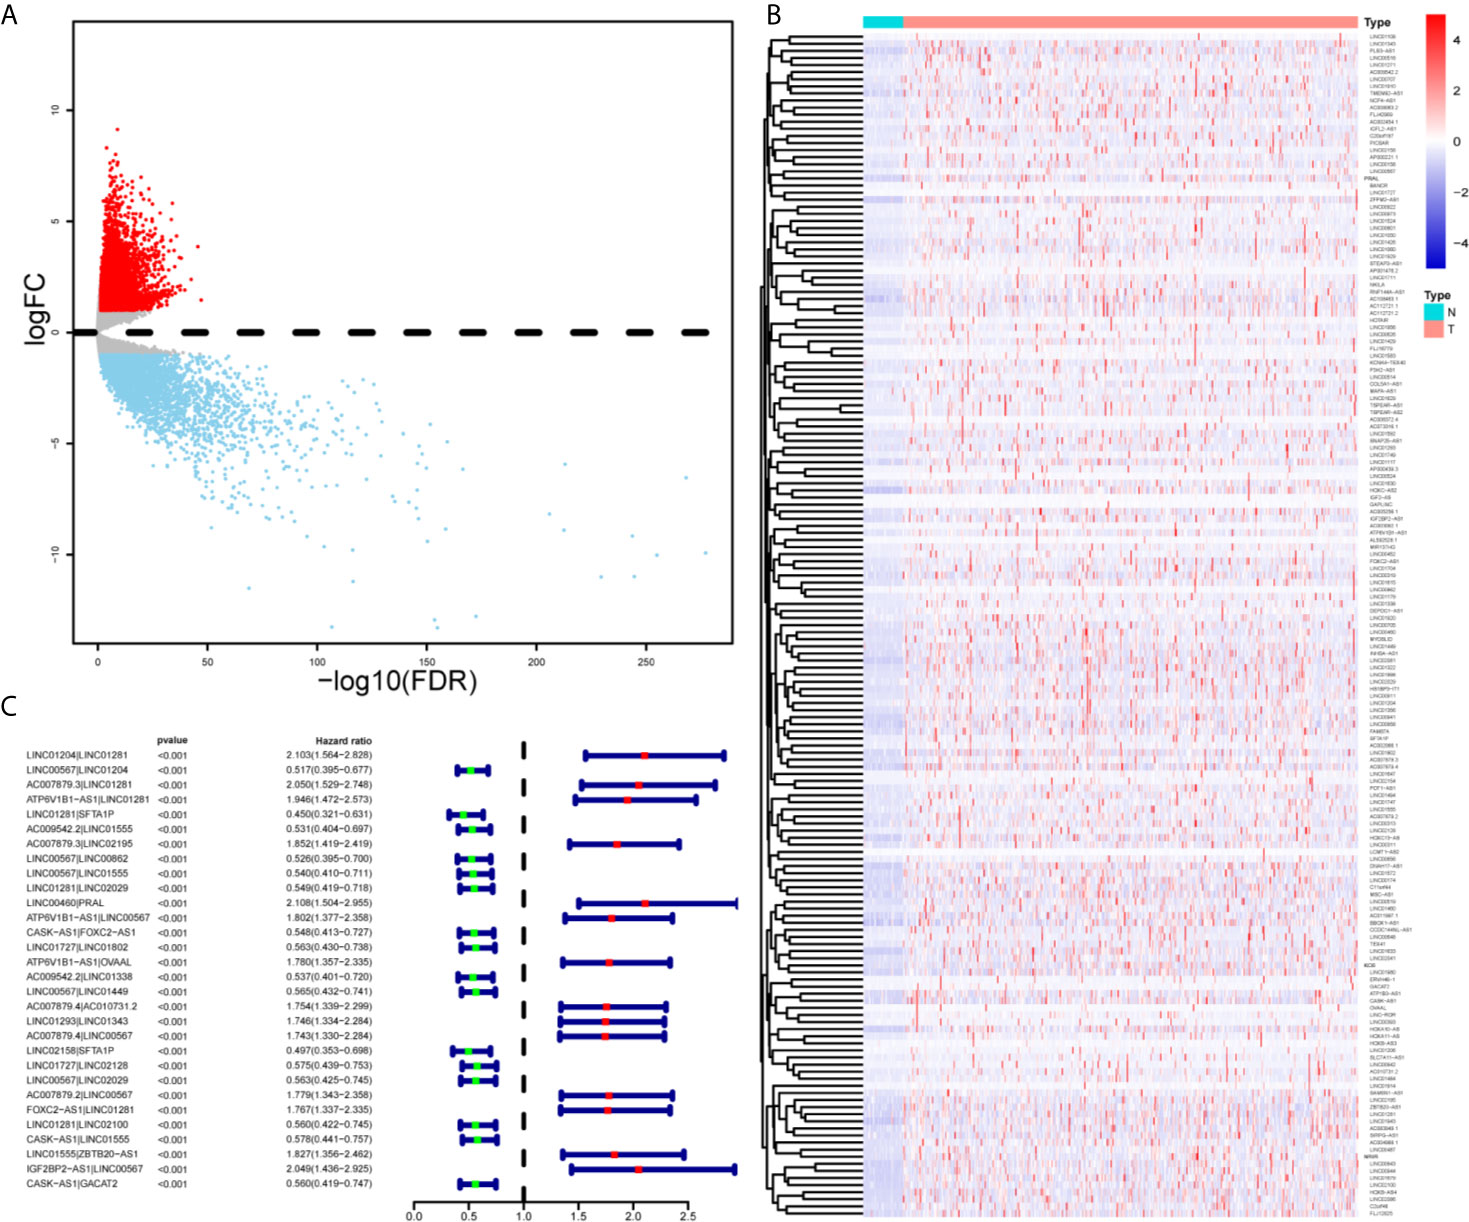Select the LINC00567|LINC01204 row label
1469x1222 pixels.
[x=77, y=770]
